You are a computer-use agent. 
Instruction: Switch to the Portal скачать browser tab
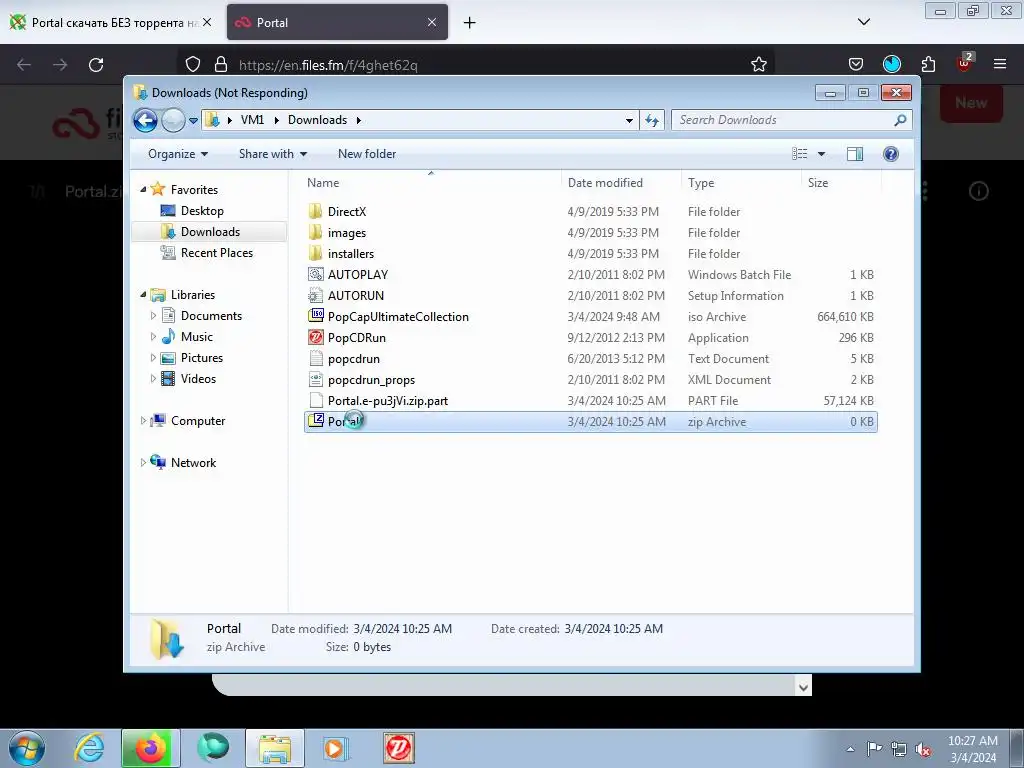(111, 23)
